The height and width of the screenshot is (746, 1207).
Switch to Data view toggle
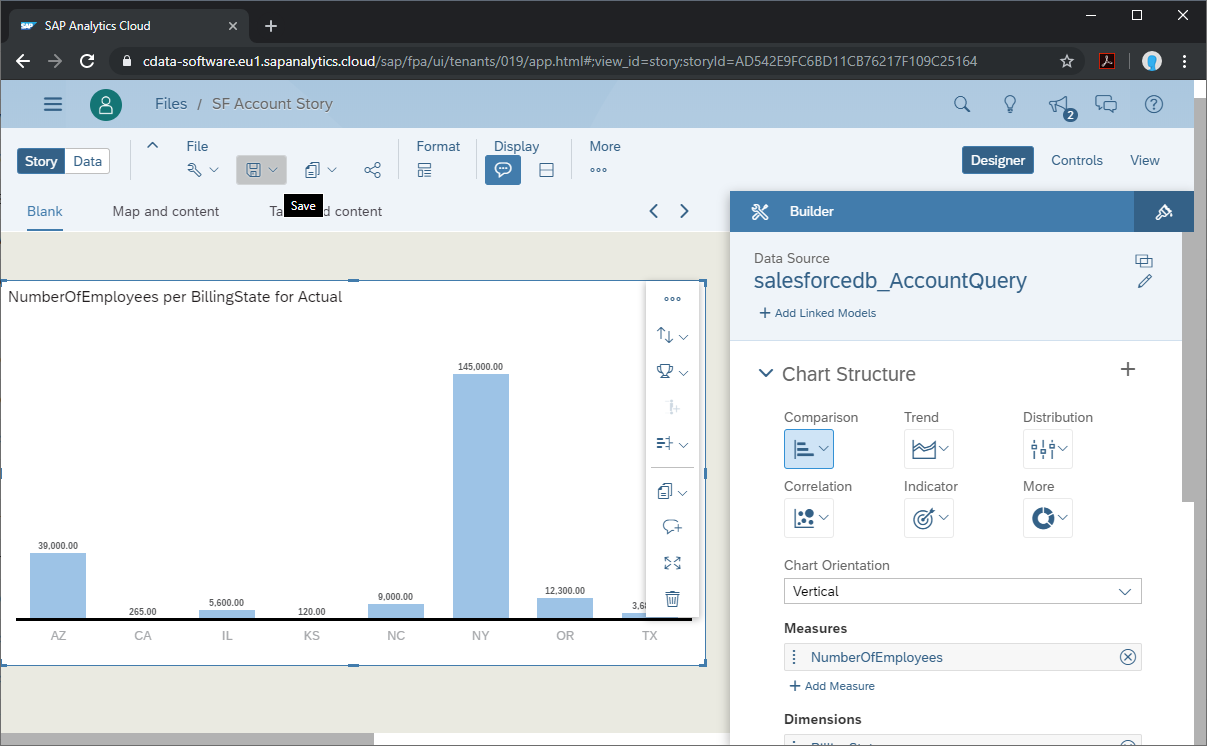(x=87, y=161)
